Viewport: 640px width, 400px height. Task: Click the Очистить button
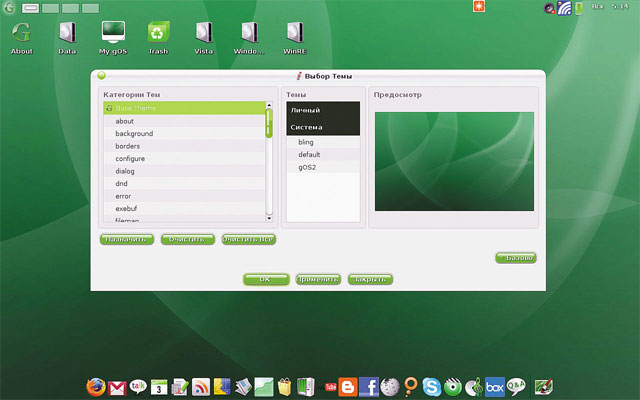point(188,239)
